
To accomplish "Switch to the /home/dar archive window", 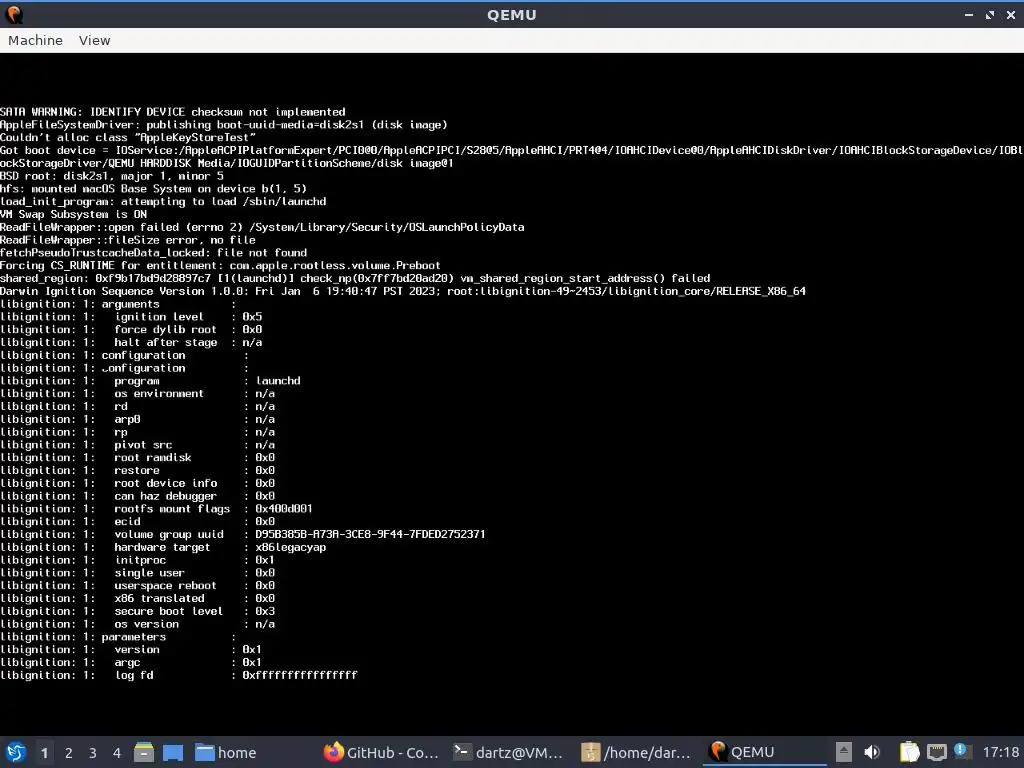I will [637, 752].
